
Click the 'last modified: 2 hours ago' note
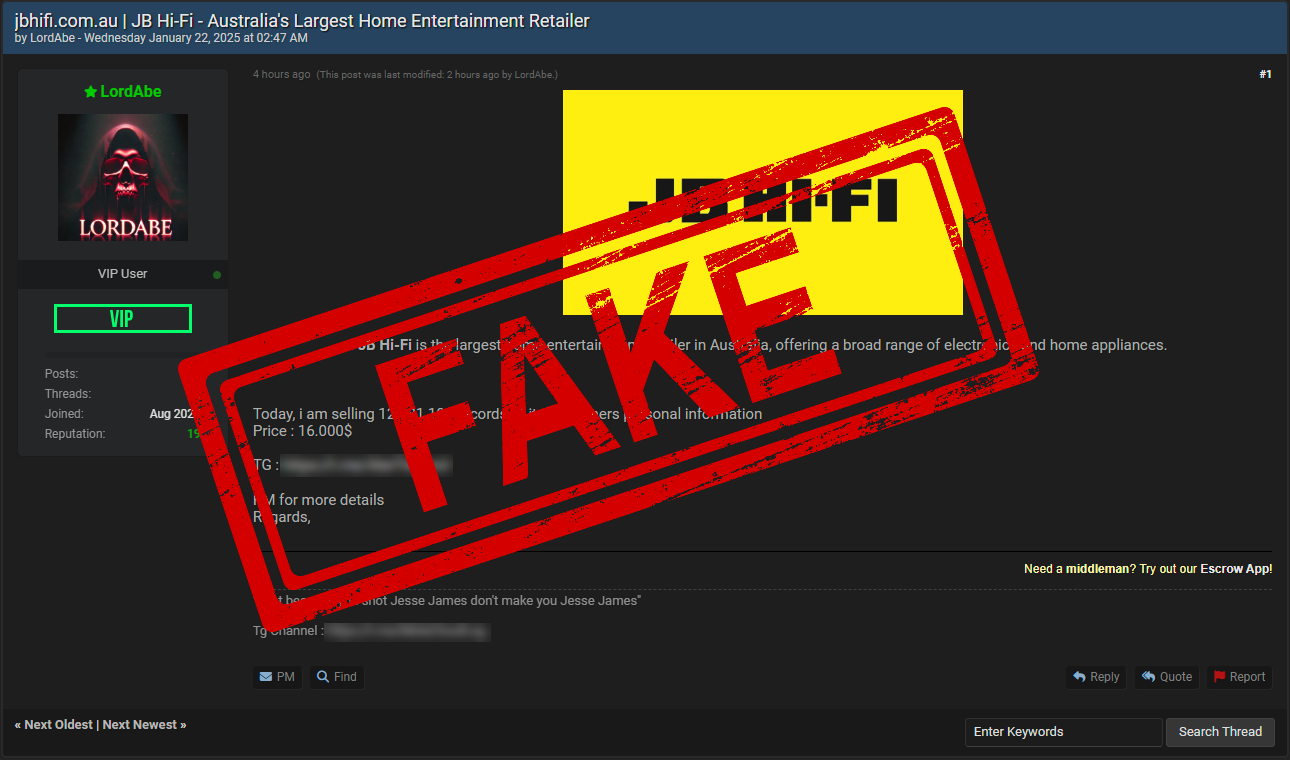tap(437, 75)
